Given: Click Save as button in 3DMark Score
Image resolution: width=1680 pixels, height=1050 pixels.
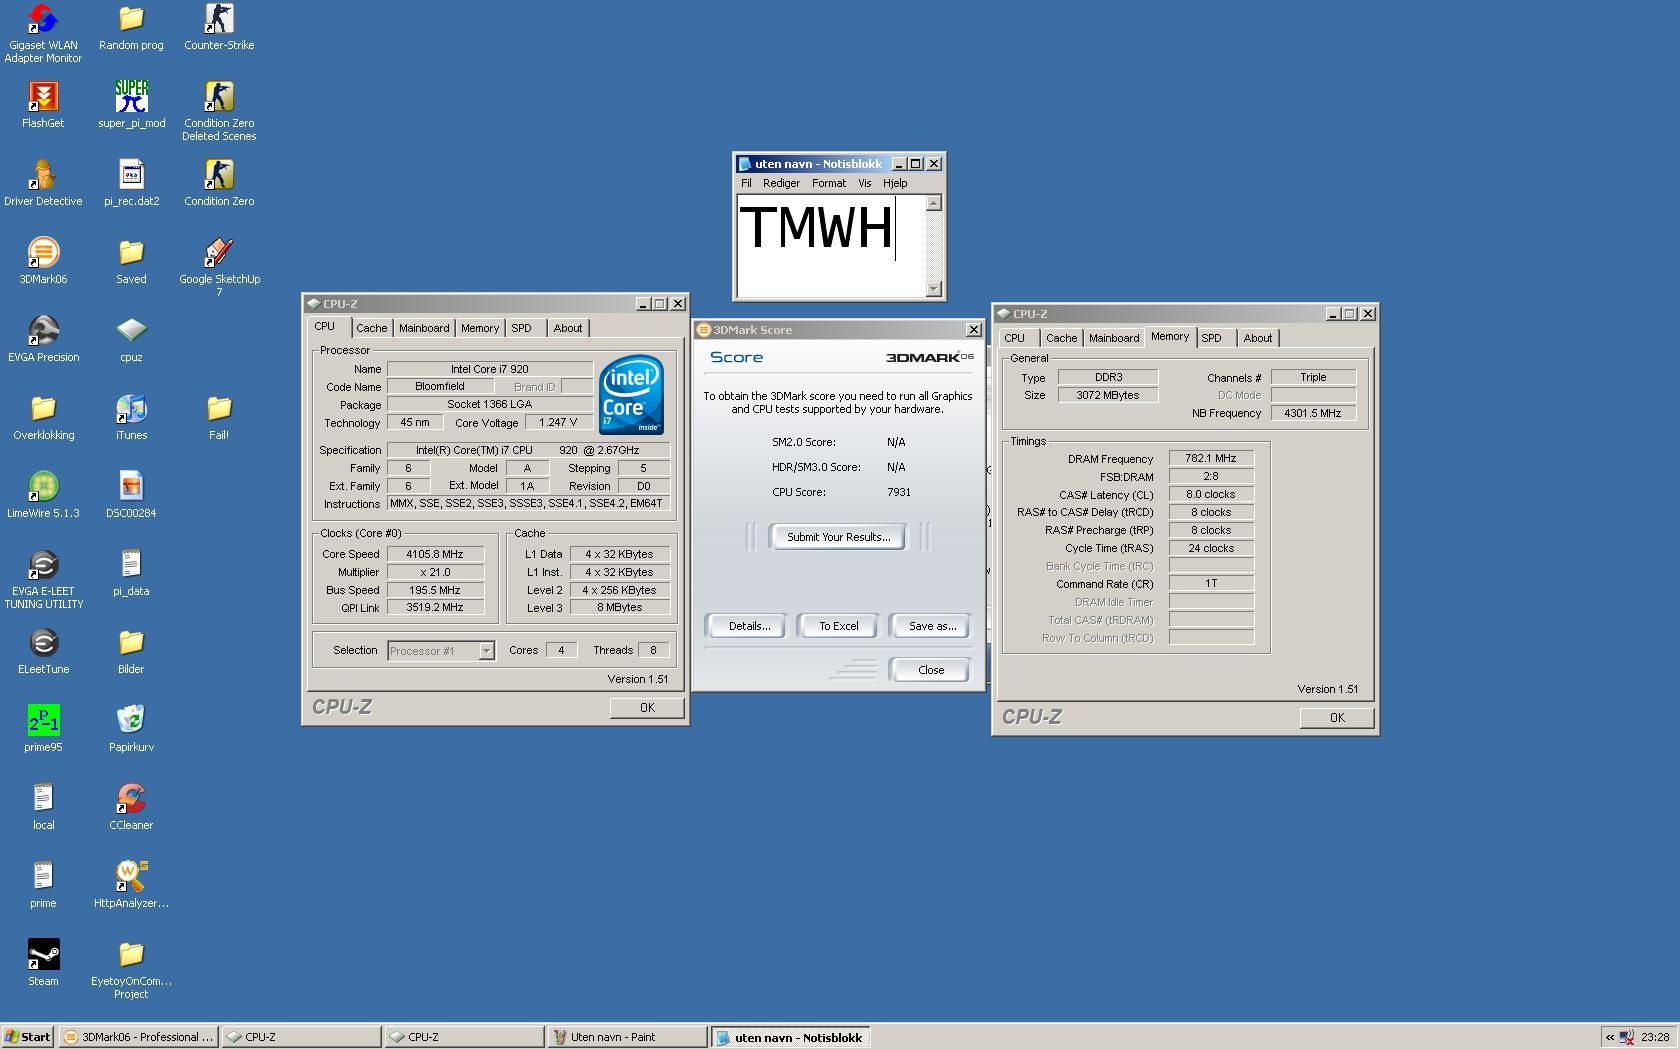Looking at the screenshot, I should tap(932, 626).
